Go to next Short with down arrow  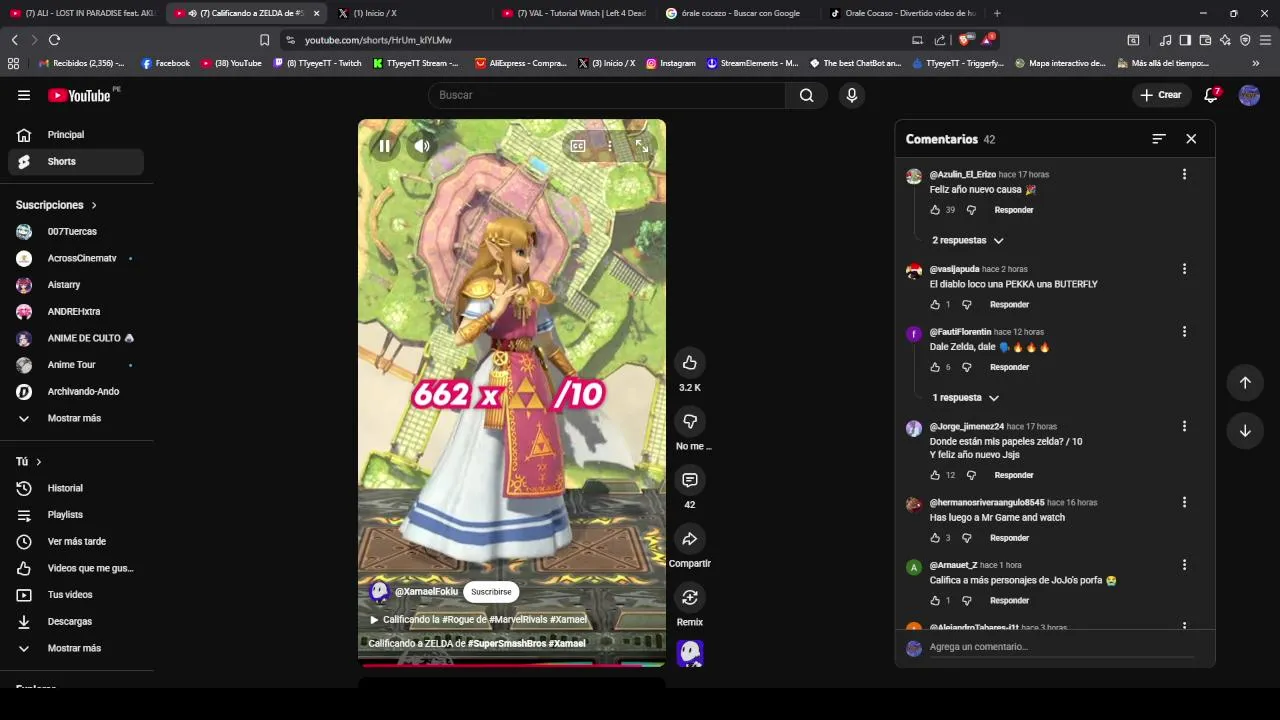[1245, 431]
